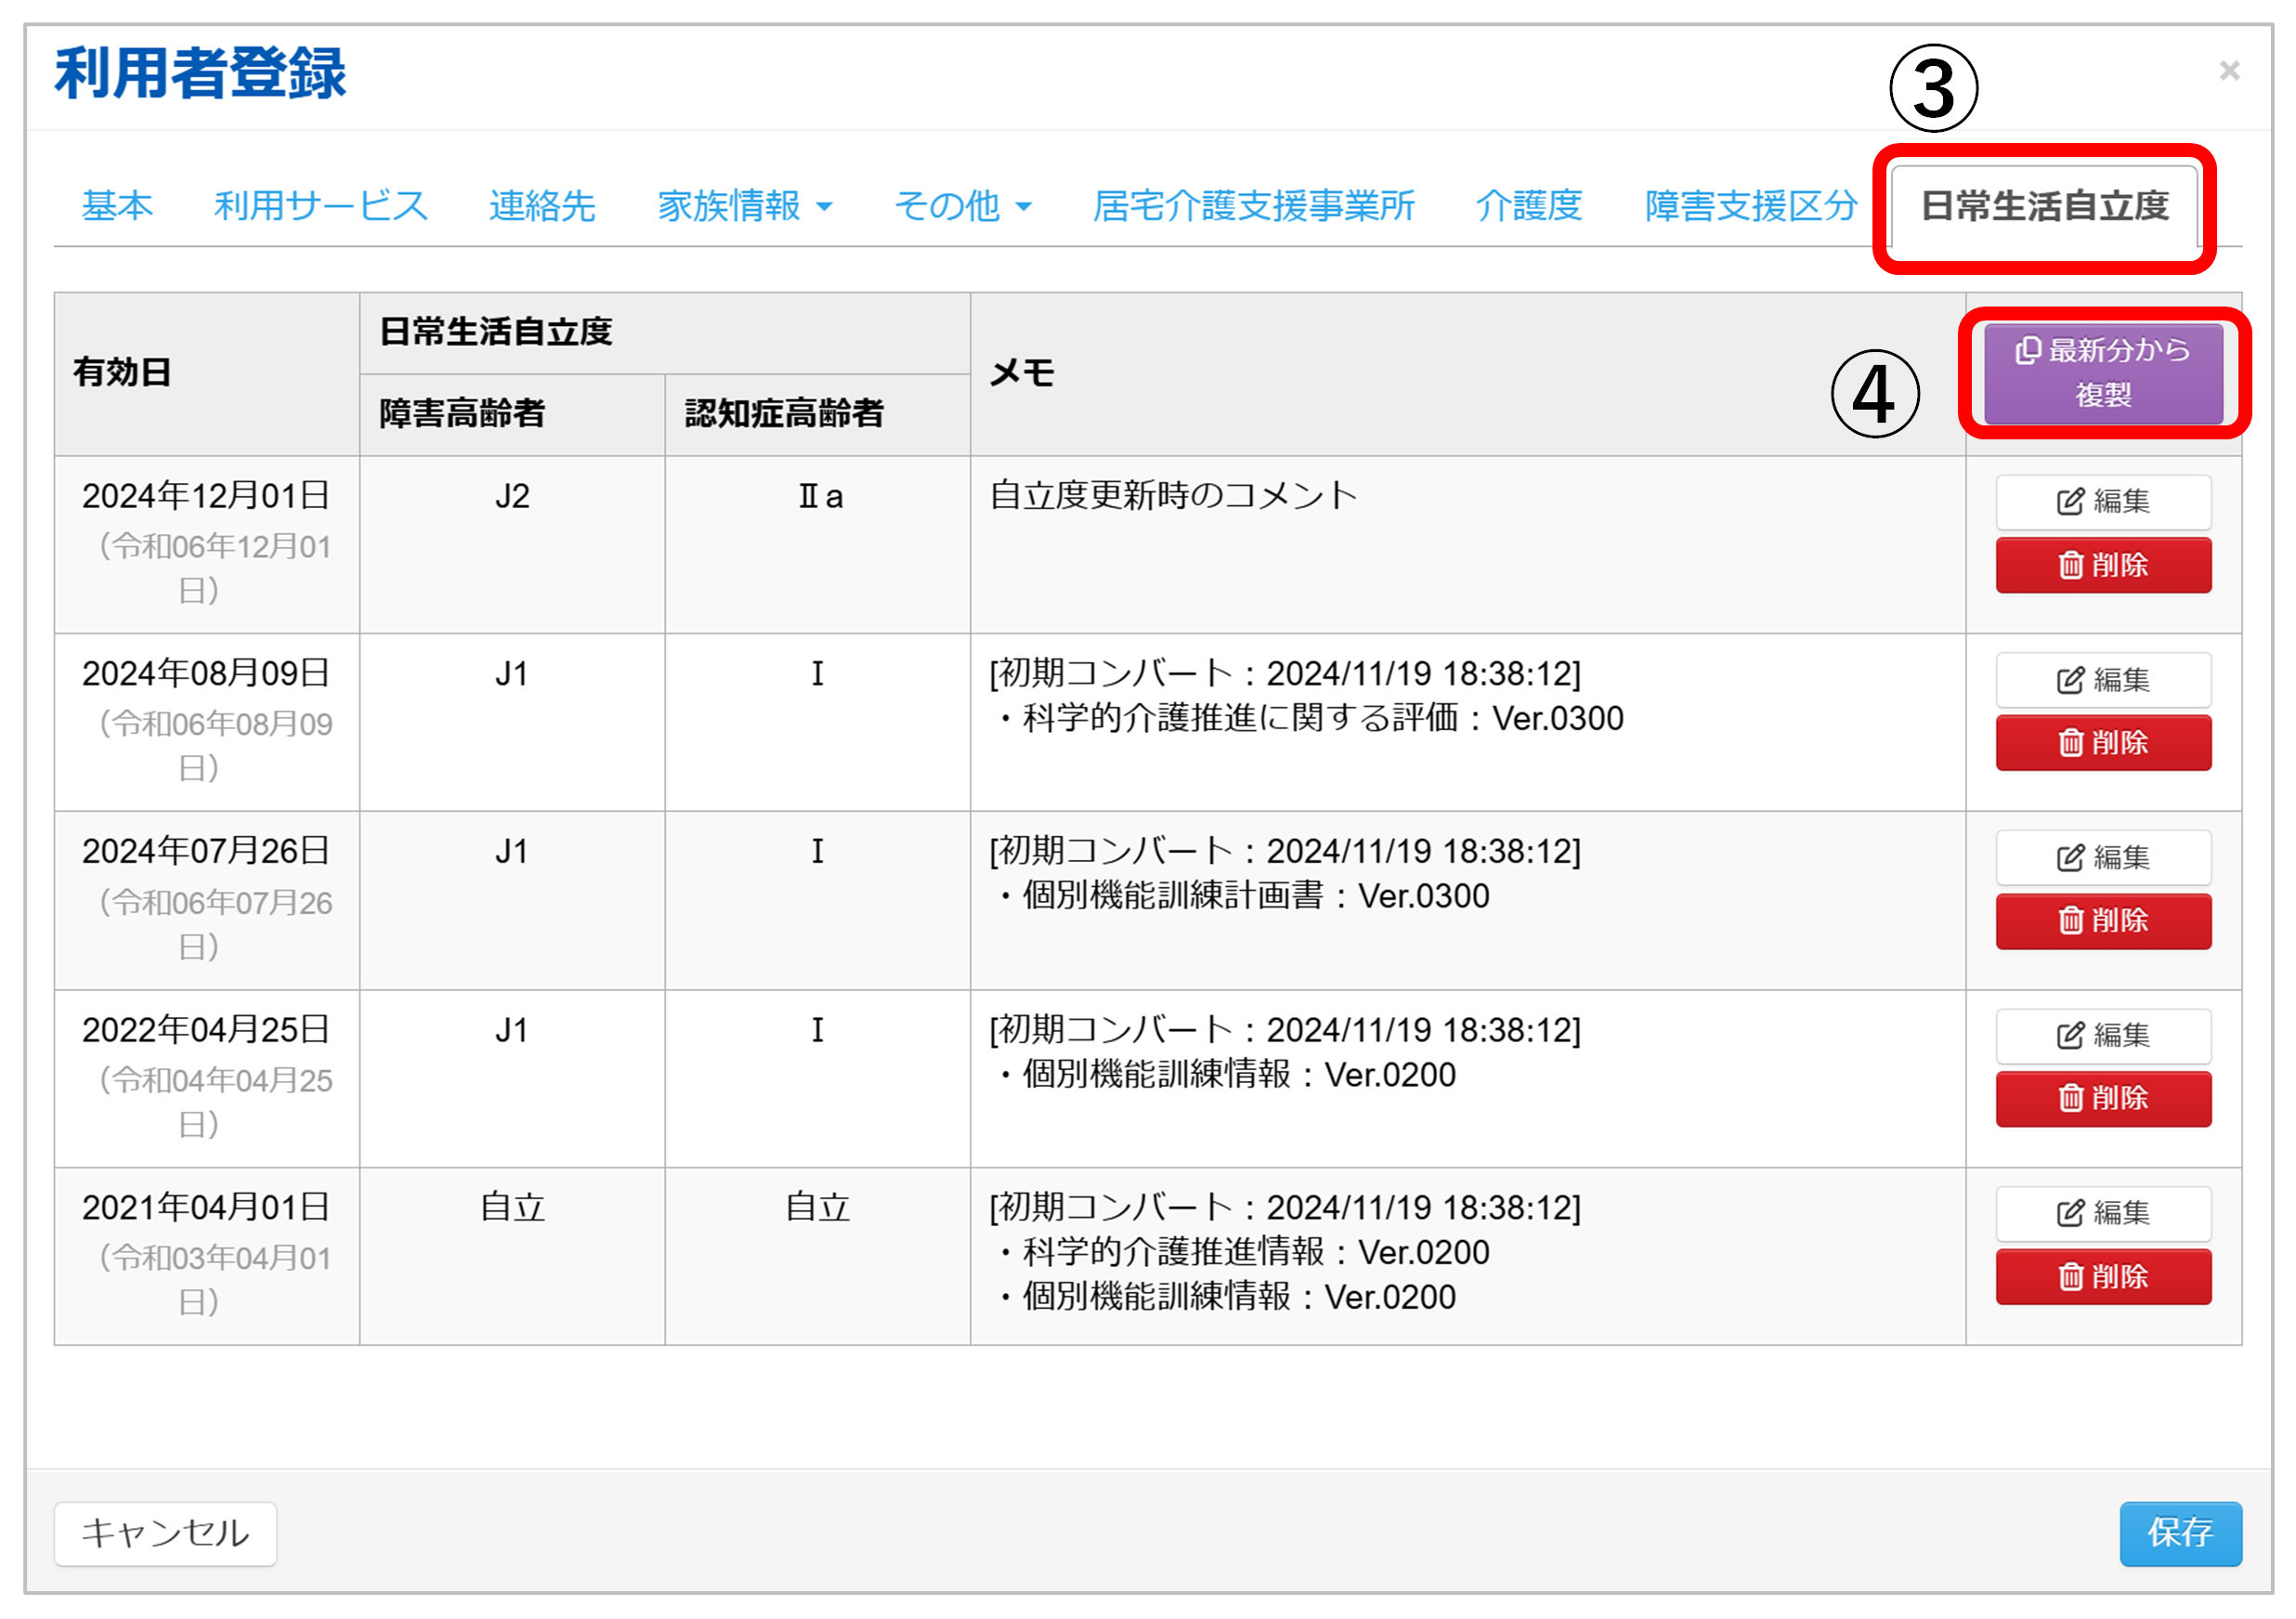Viewport: 2296px width, 1619px height.
Task: Switch to the 介護度 tab
Action: (1529, 206)
